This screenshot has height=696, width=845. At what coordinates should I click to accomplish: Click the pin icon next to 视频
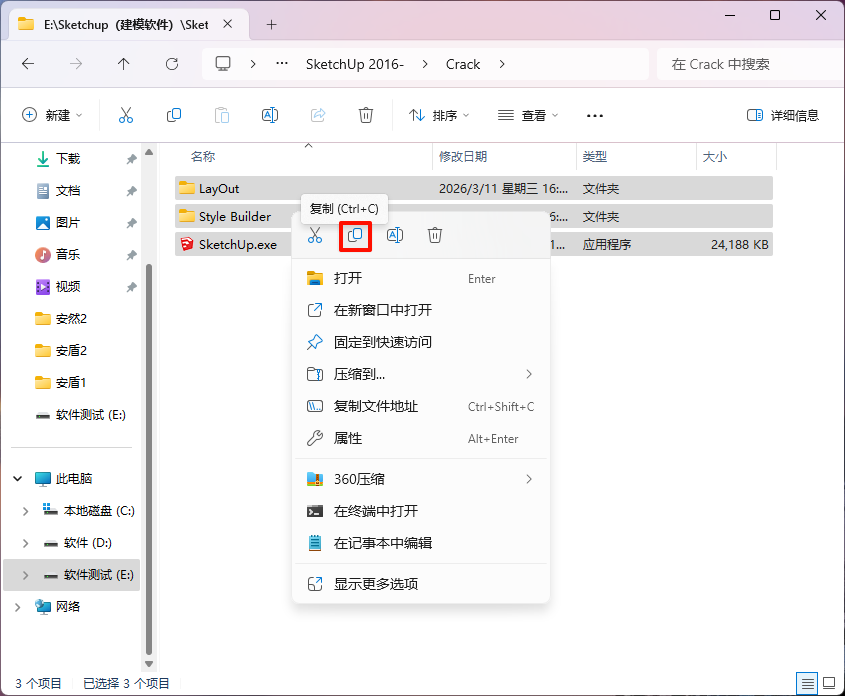(x=131, y=287)
